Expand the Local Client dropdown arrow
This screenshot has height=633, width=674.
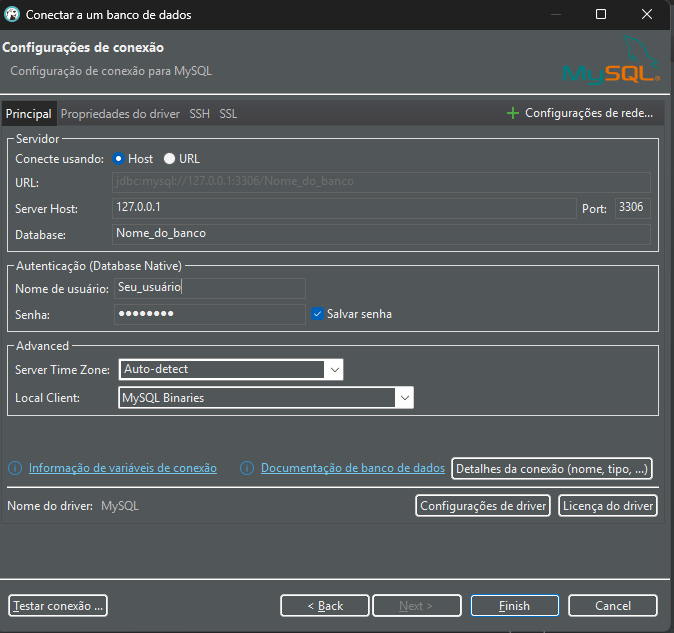404,398
